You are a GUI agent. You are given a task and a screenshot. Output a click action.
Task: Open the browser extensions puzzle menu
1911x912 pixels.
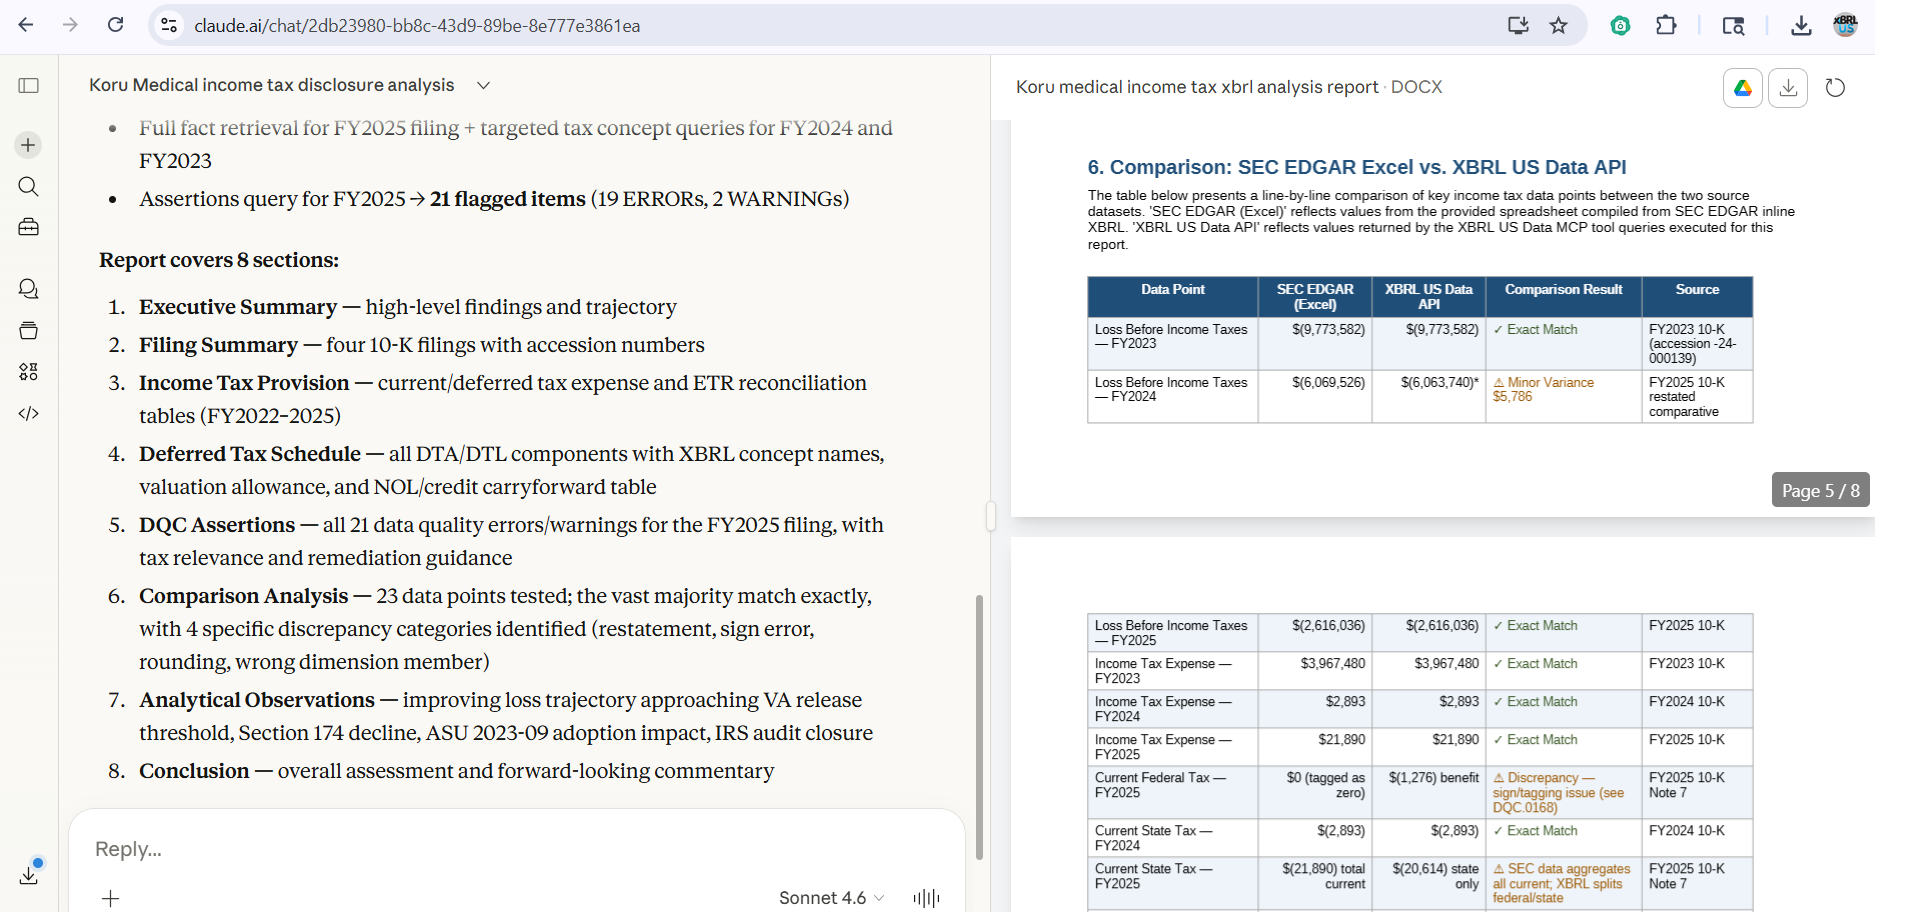pos(1666,26)
